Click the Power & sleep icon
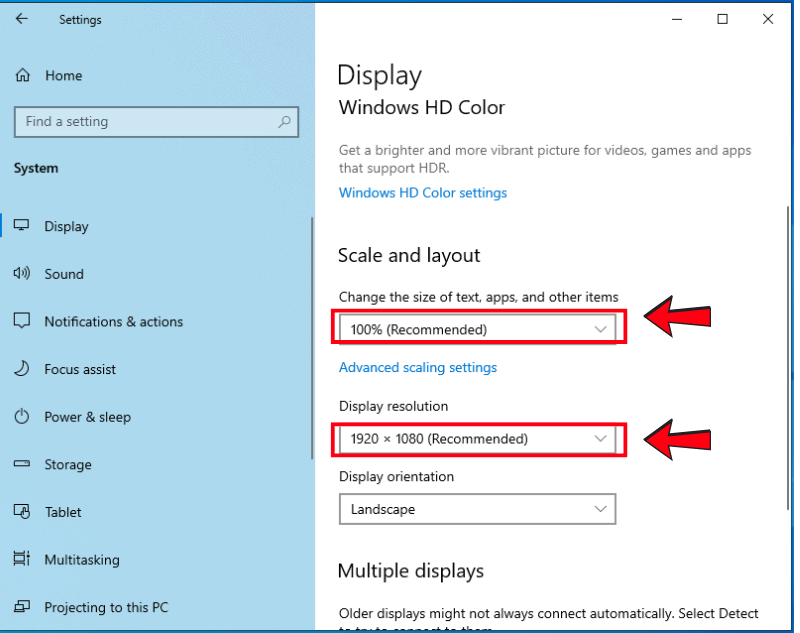The width and height of the screenshot is (800, 633). pyautogui.click(x=22, y=417)
